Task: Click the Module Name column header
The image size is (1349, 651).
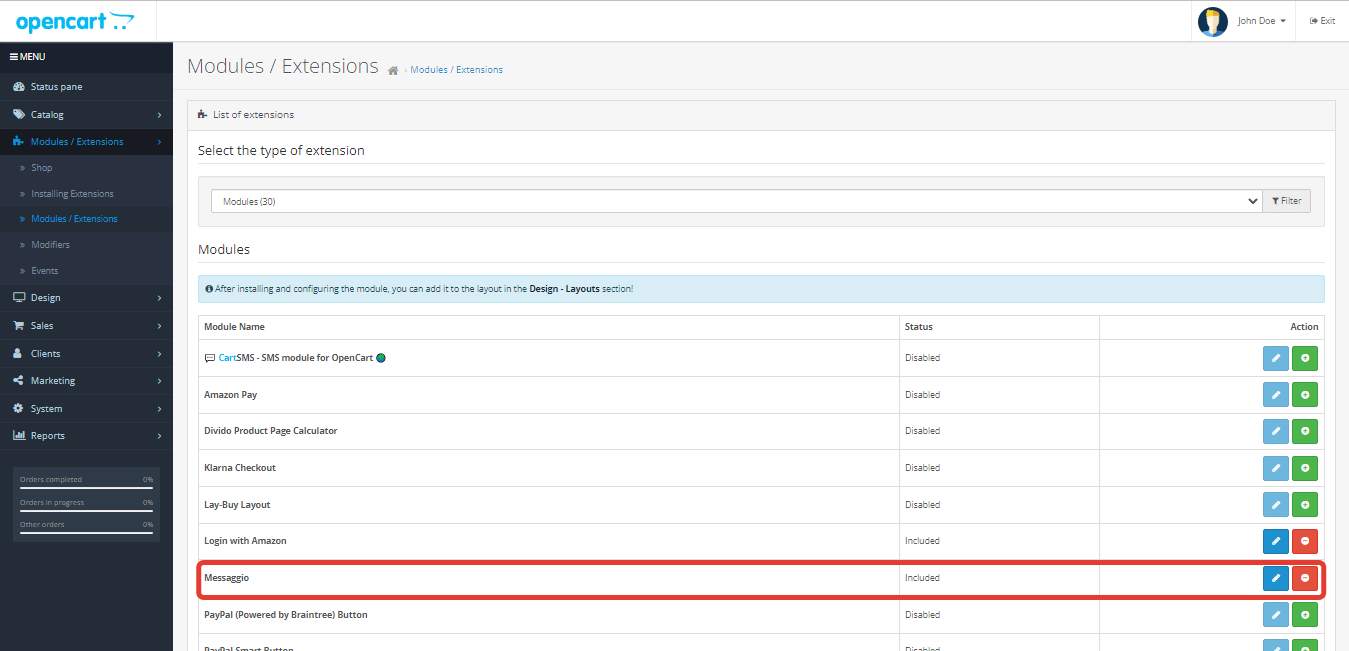Action: (234, 327)
